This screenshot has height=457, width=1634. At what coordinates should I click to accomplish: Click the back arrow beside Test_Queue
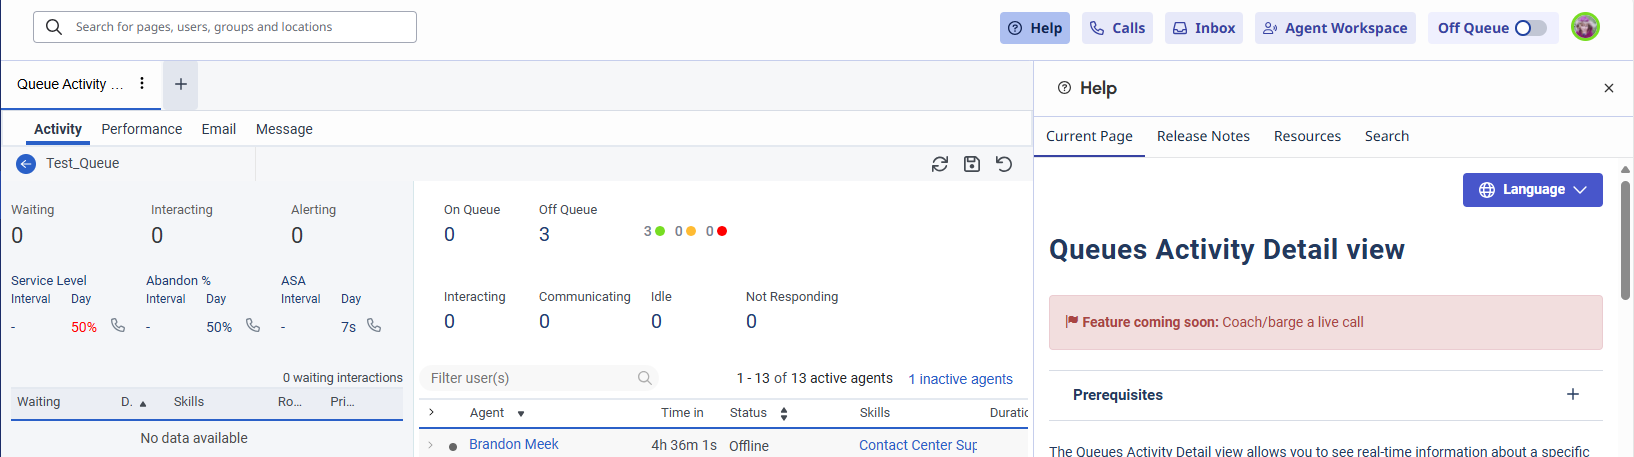pos(26,164)
